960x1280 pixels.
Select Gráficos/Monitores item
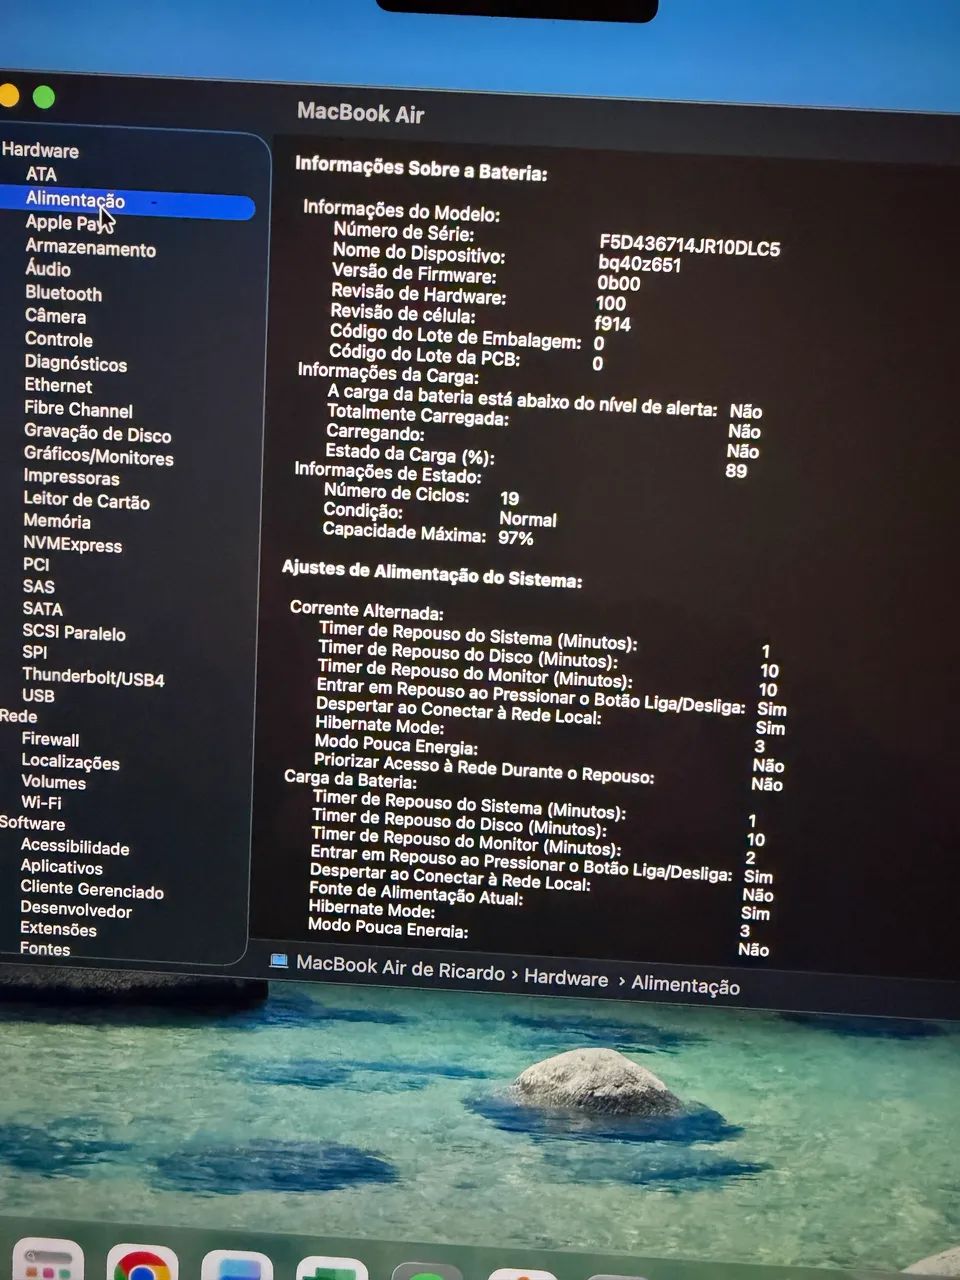tap(98, 457)
